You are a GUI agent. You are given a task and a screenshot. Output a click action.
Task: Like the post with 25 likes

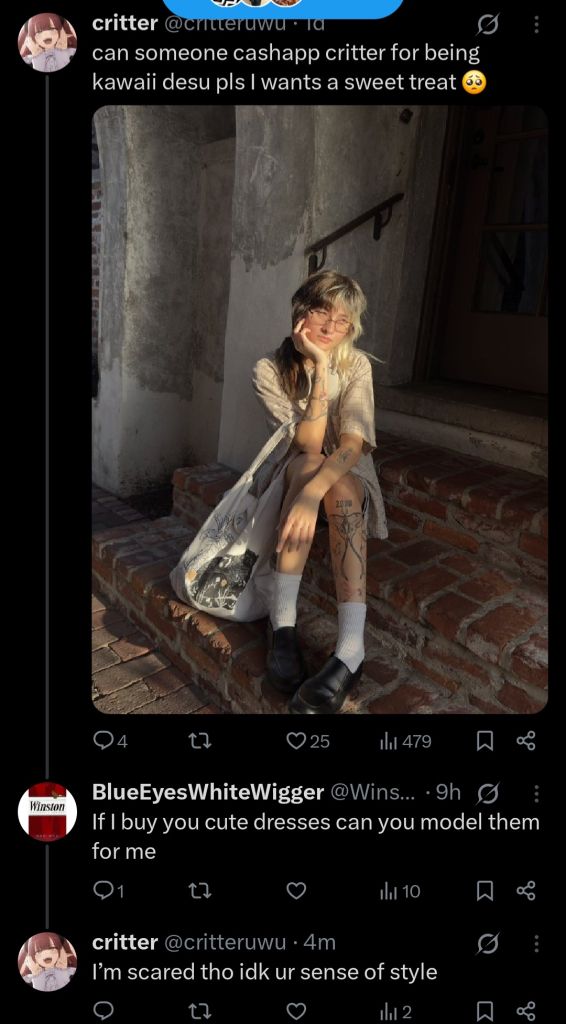click(x=308, y=741)
